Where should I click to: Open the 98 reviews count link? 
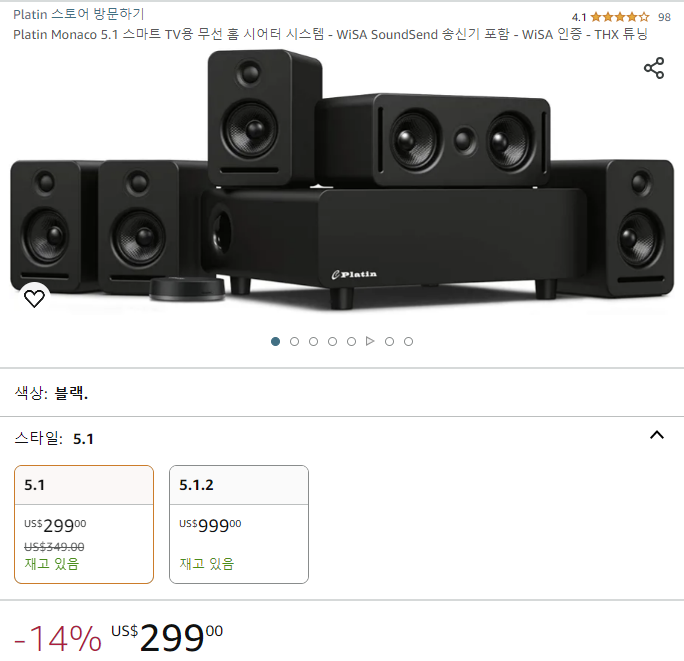(x=664, y=17)
